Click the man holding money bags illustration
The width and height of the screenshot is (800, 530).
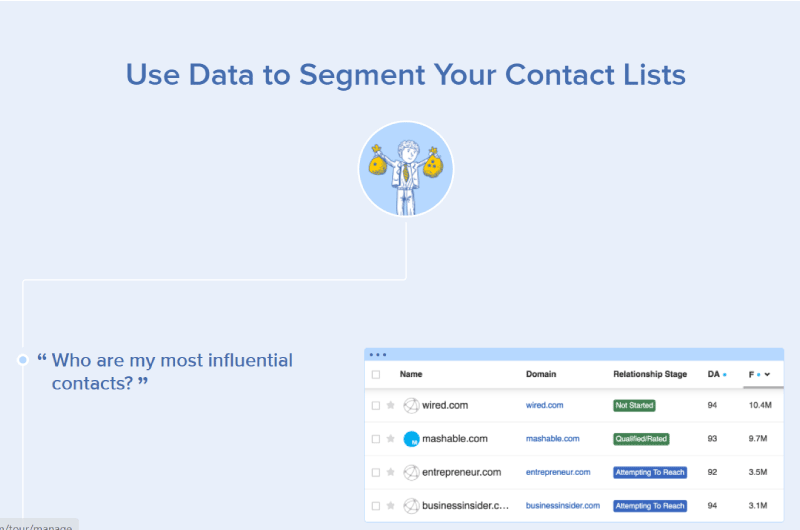point(406,169)
